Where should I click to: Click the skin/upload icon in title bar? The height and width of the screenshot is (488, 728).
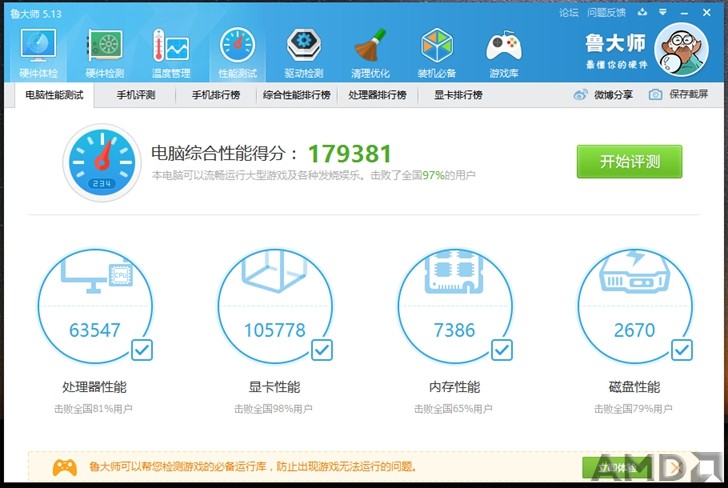(642, 12)
